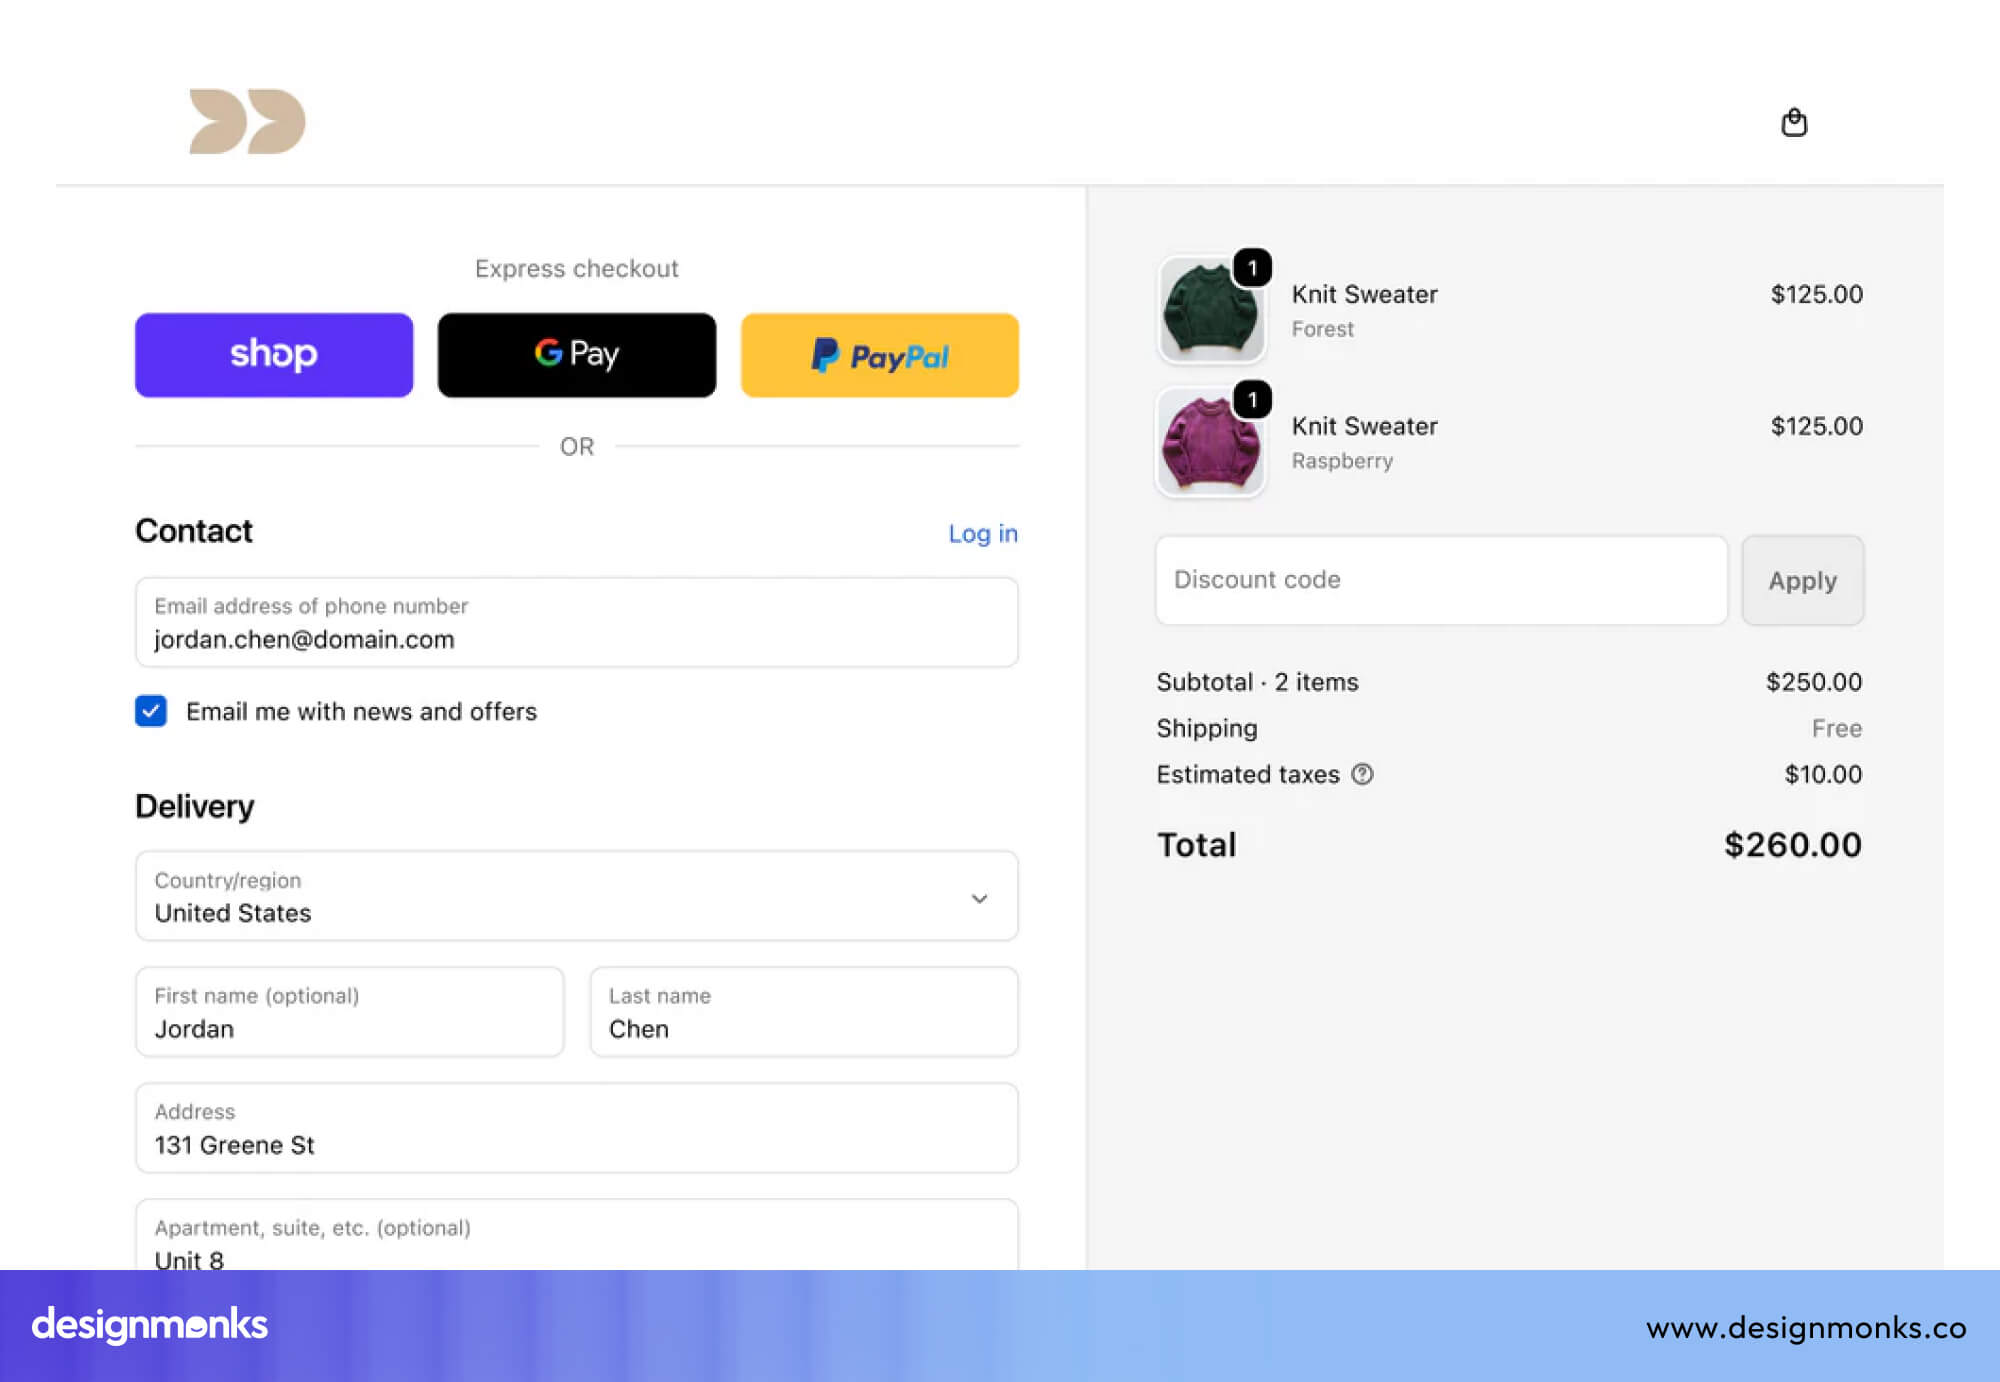Click the First name field with Jordan
Viewport: 2000px width, 1382px height.
point(350,1012)
